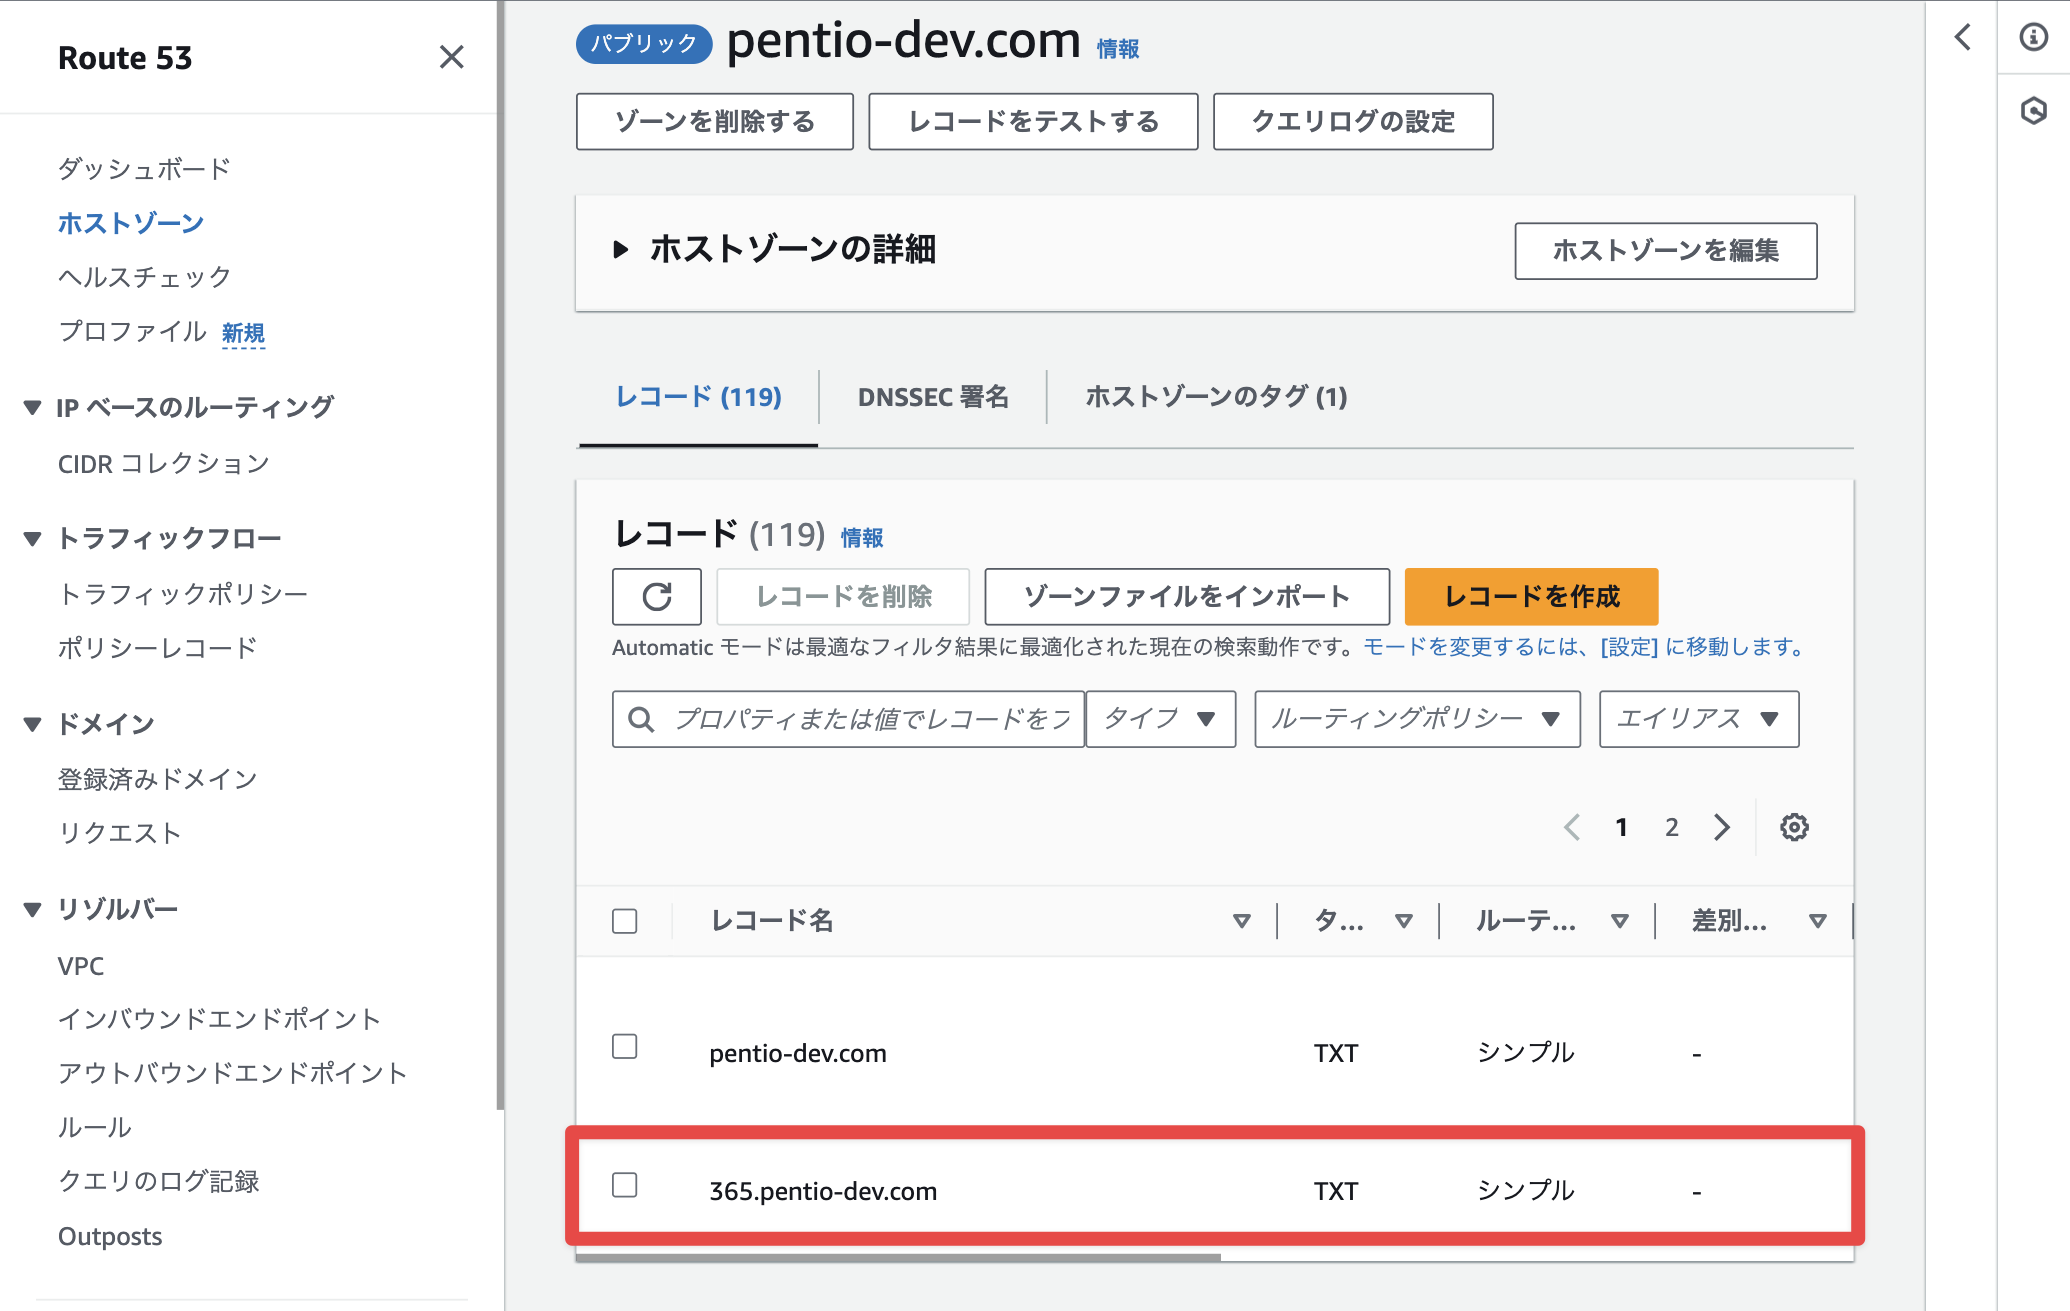Image resolution: width=2070 pixels, height=1311 pixels.
Task: Check the 365.pentio-dev.com record checkbox
Action: click(x=625, y=1185)
